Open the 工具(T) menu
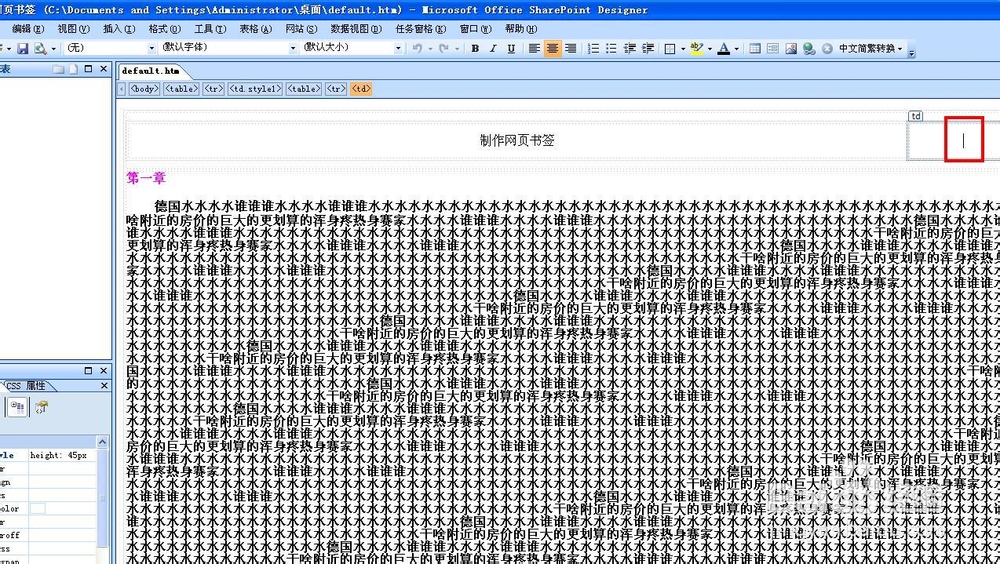 (x=210, y=29)
